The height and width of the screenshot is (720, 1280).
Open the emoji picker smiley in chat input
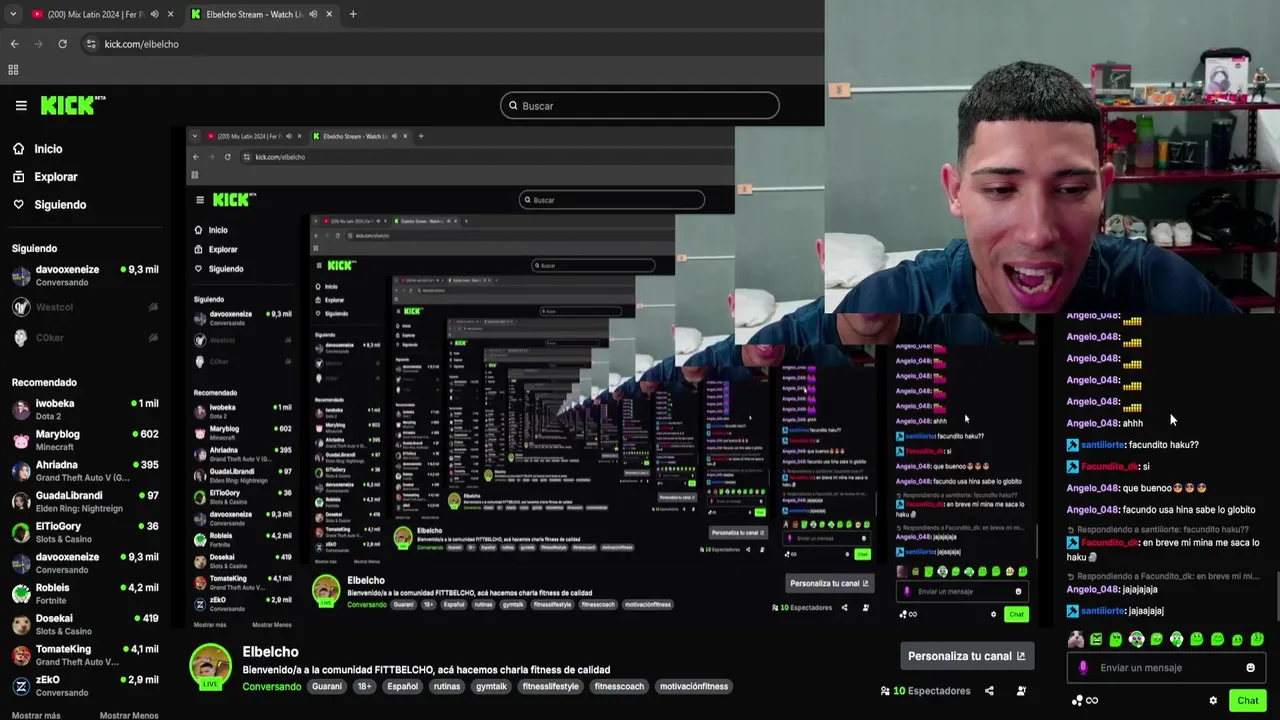[1250, 668]
